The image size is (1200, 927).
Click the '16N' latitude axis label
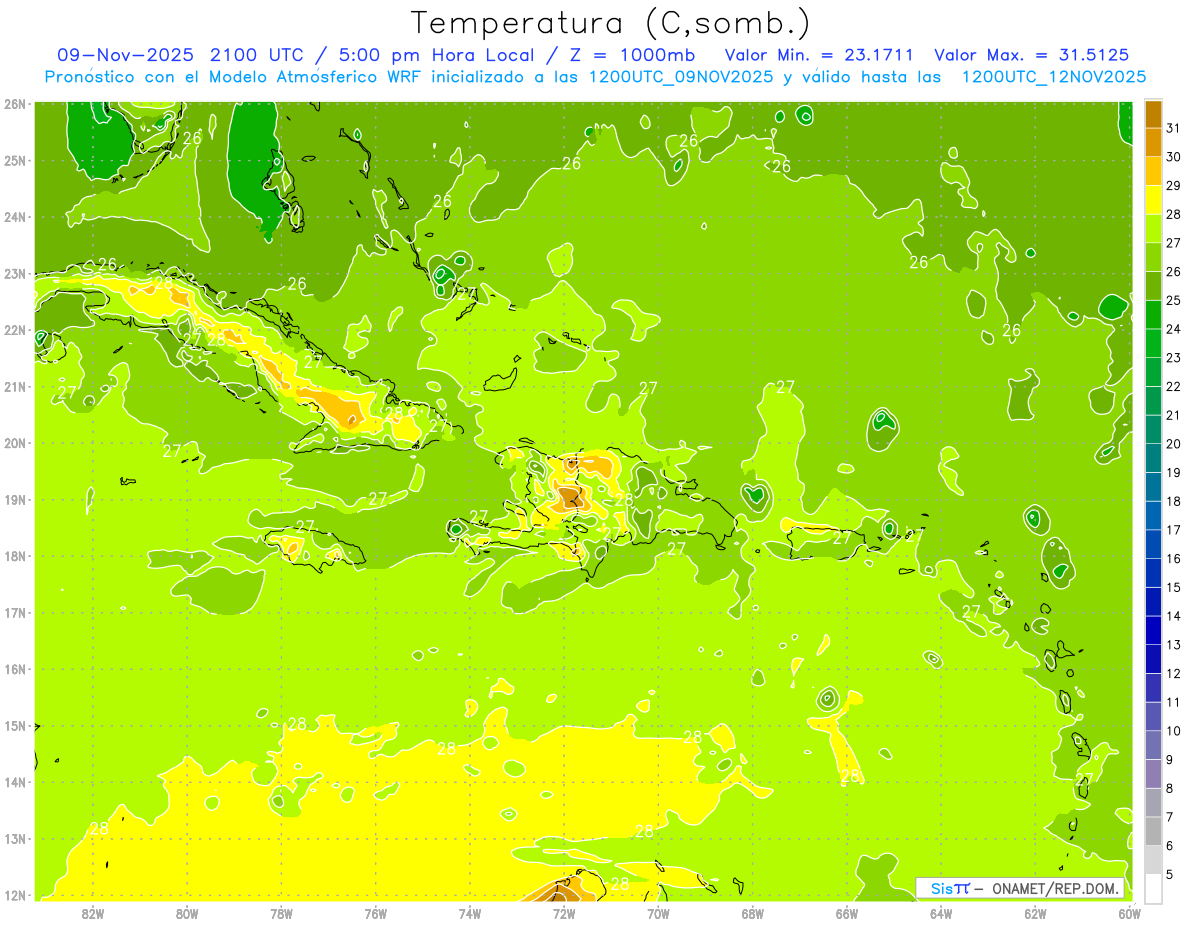[15, 669]
